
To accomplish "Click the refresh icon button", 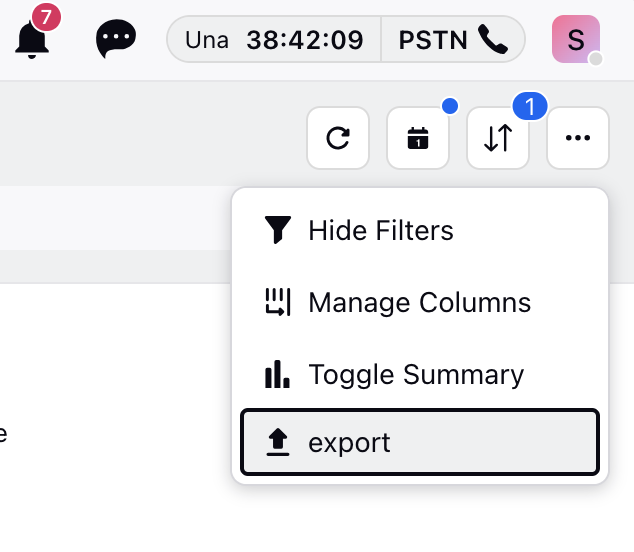I will coord(338,138).
